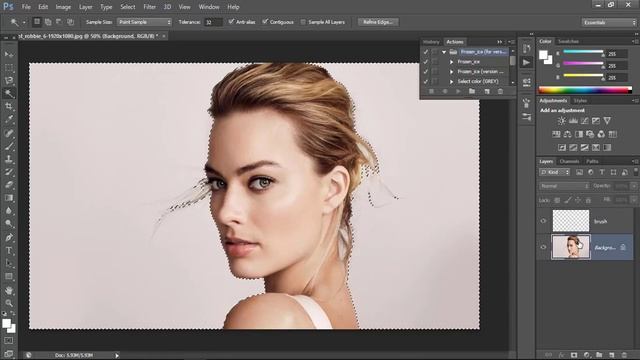Select the Hand tool
The height and width of the screenshot is (360, 640).
(x=9, y=290)
